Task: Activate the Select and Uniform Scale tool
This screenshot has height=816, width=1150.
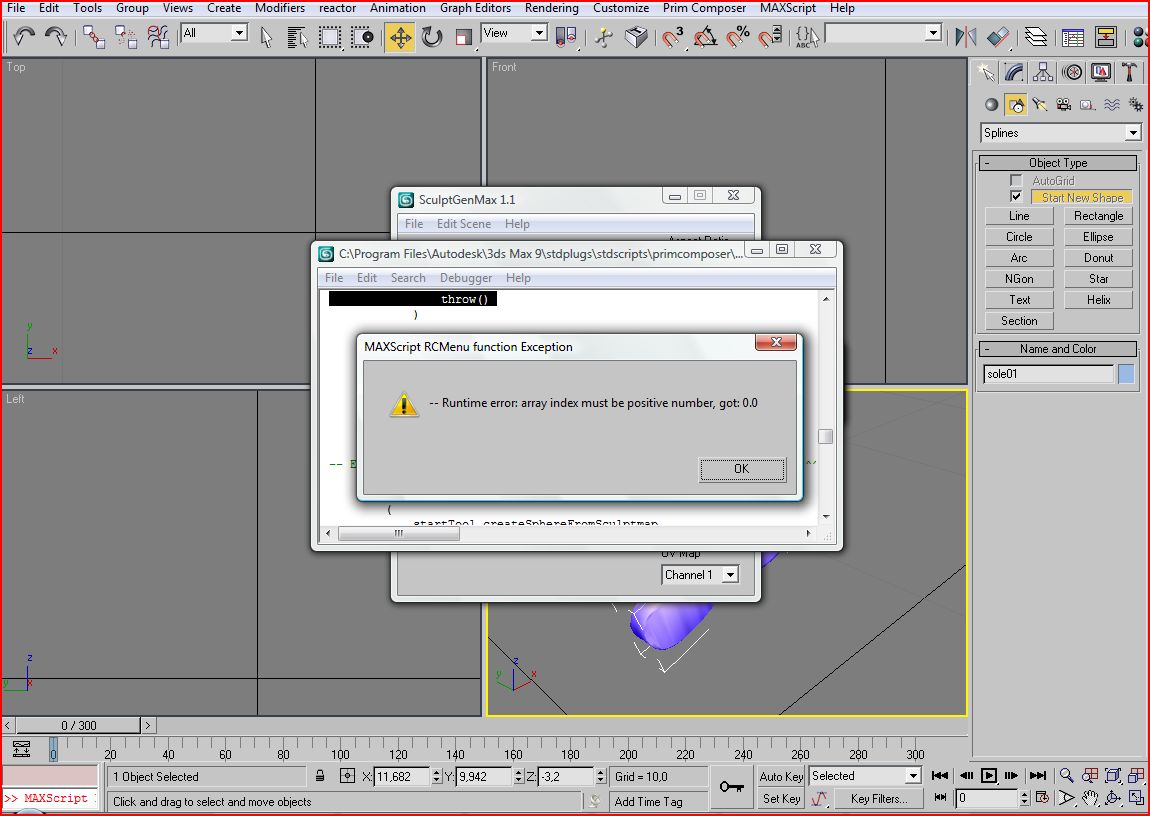Action: pyautogui.click(x=463, y=36)
